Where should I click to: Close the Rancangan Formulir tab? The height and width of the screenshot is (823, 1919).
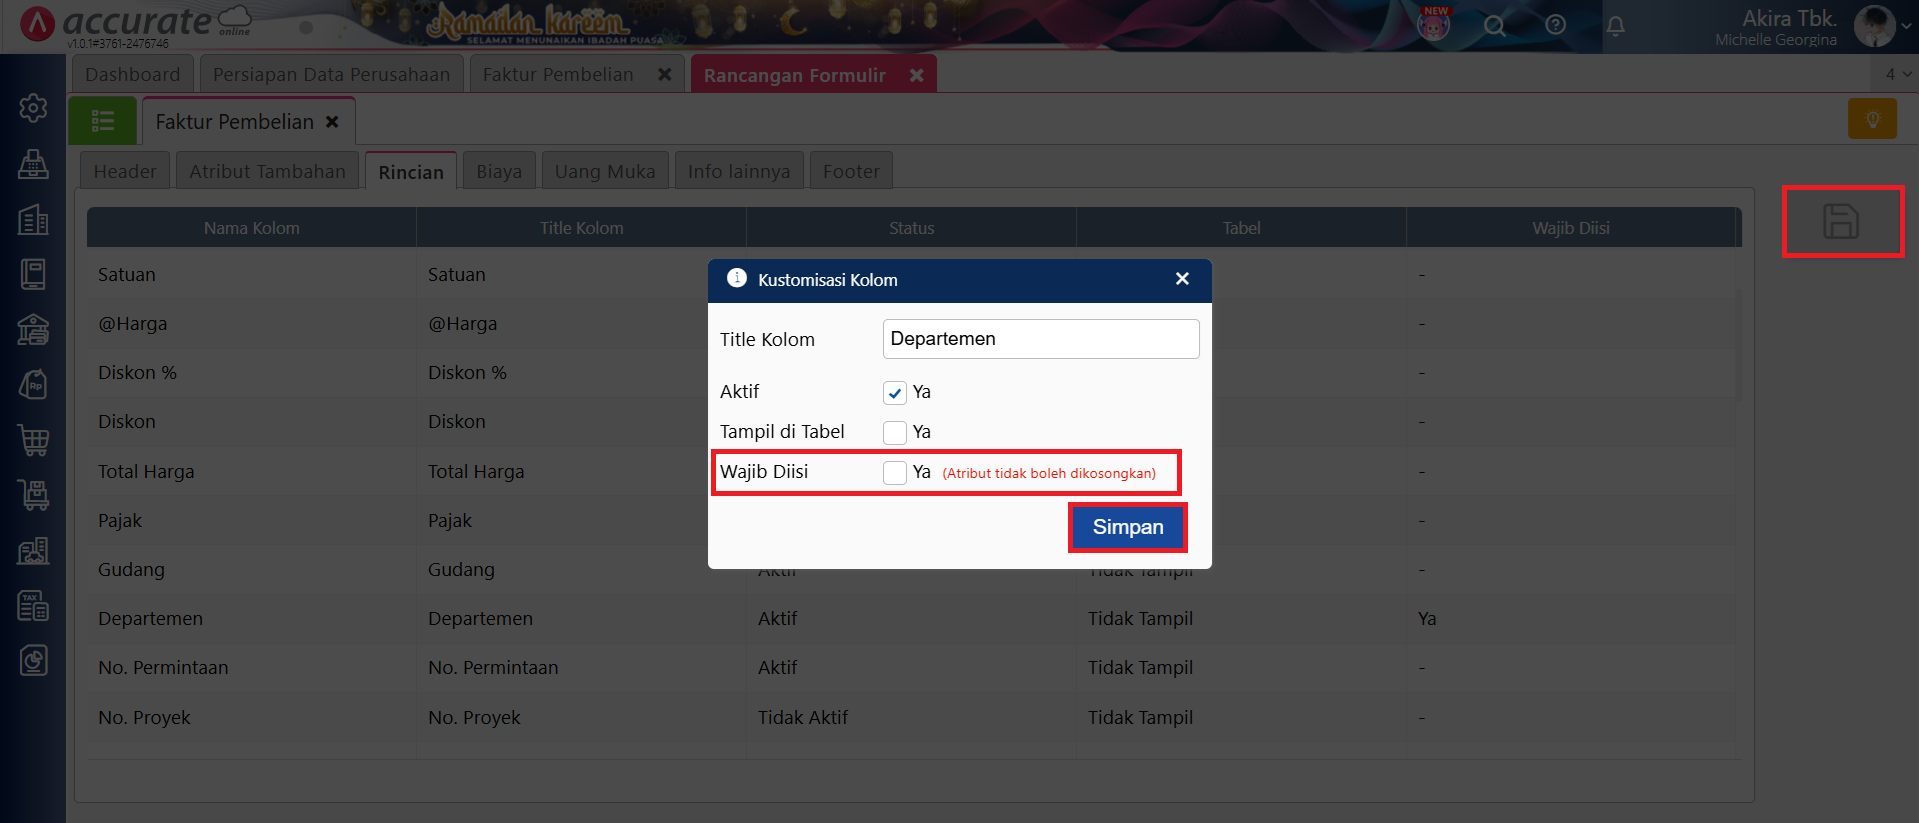(916, 75)
